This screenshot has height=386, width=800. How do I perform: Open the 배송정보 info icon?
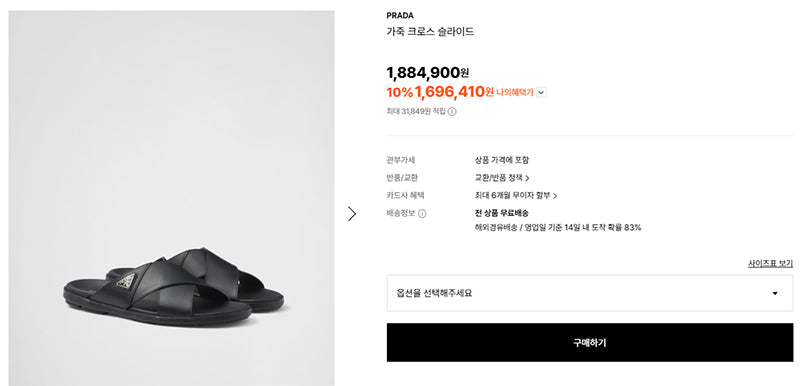(422, 214)
